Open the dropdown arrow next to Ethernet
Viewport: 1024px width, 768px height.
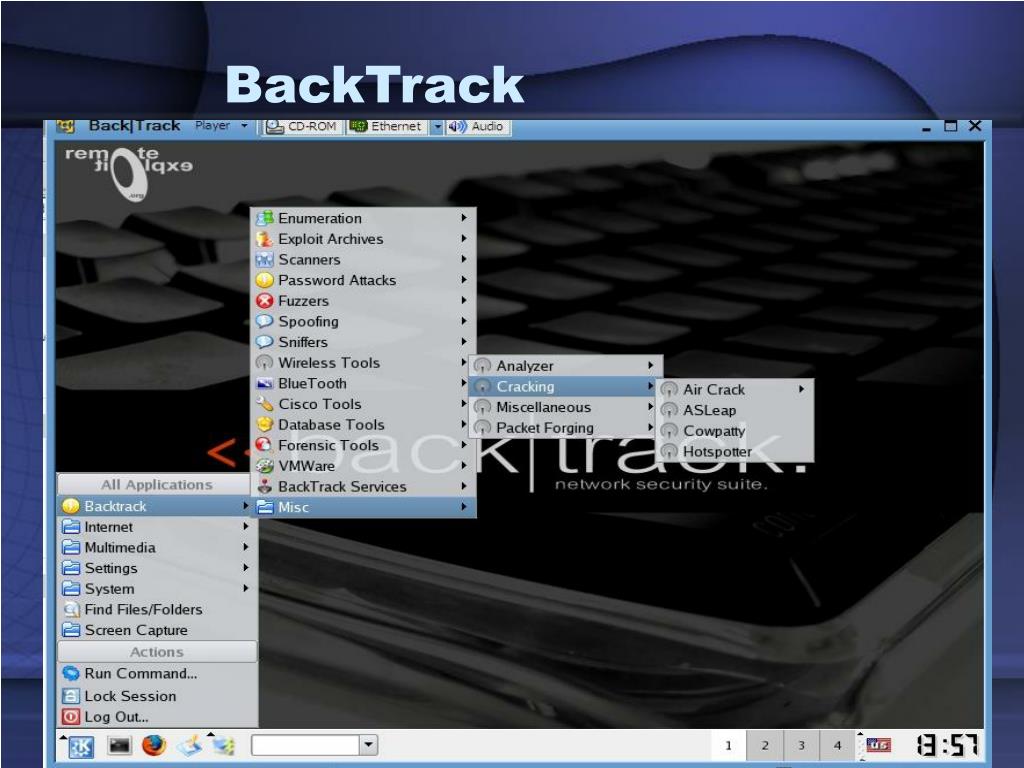point(436,127)
